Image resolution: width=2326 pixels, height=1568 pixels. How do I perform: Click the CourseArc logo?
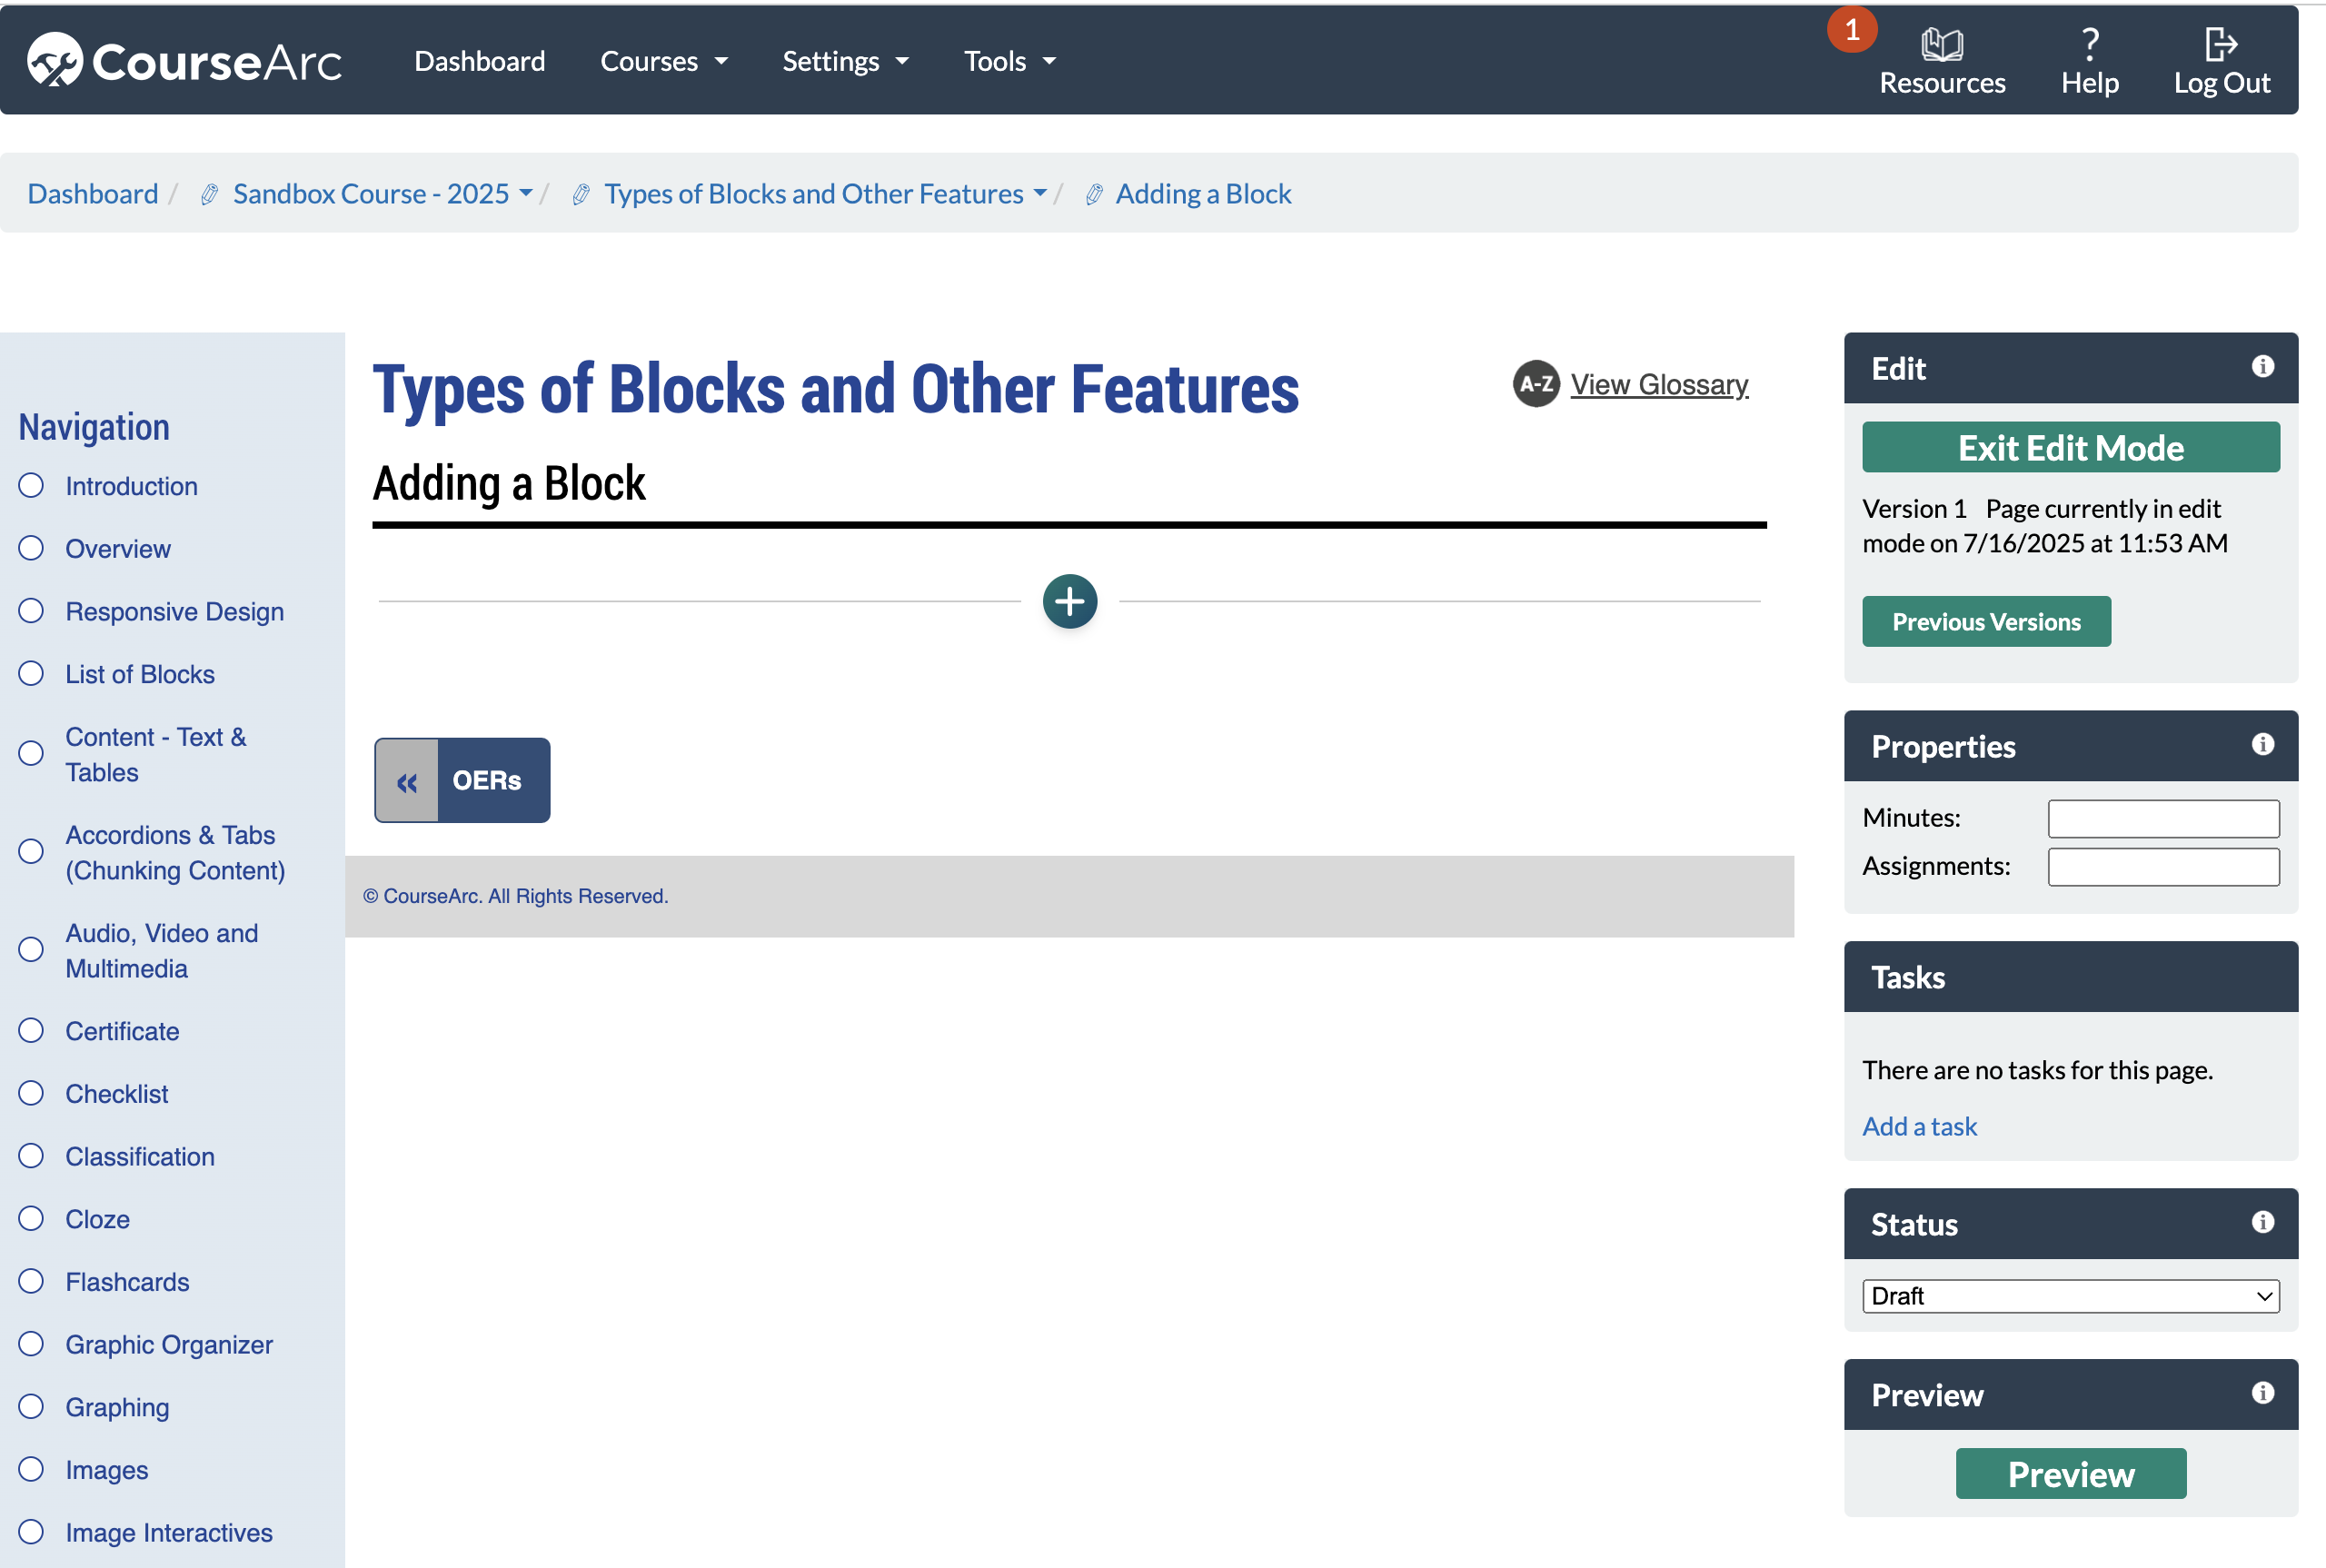pyautogui.click(x=184, y=61)
